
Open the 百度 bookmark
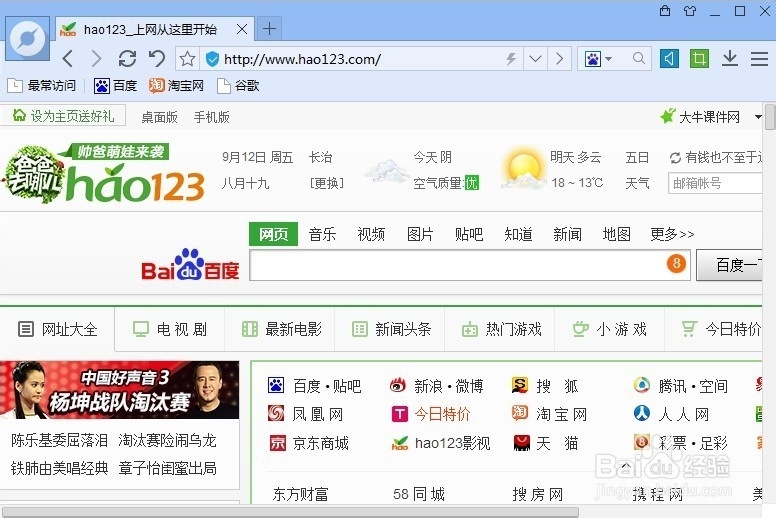click(x=115, y=86)
